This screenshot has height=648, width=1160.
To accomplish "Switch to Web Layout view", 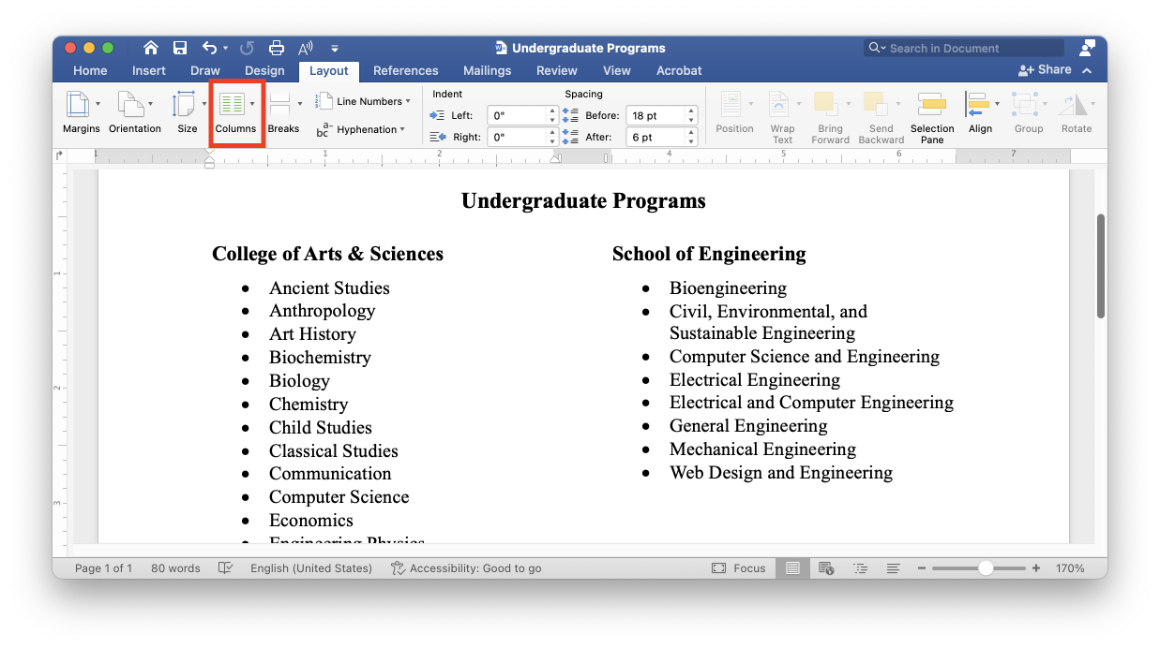I will [x=826, y=567].
